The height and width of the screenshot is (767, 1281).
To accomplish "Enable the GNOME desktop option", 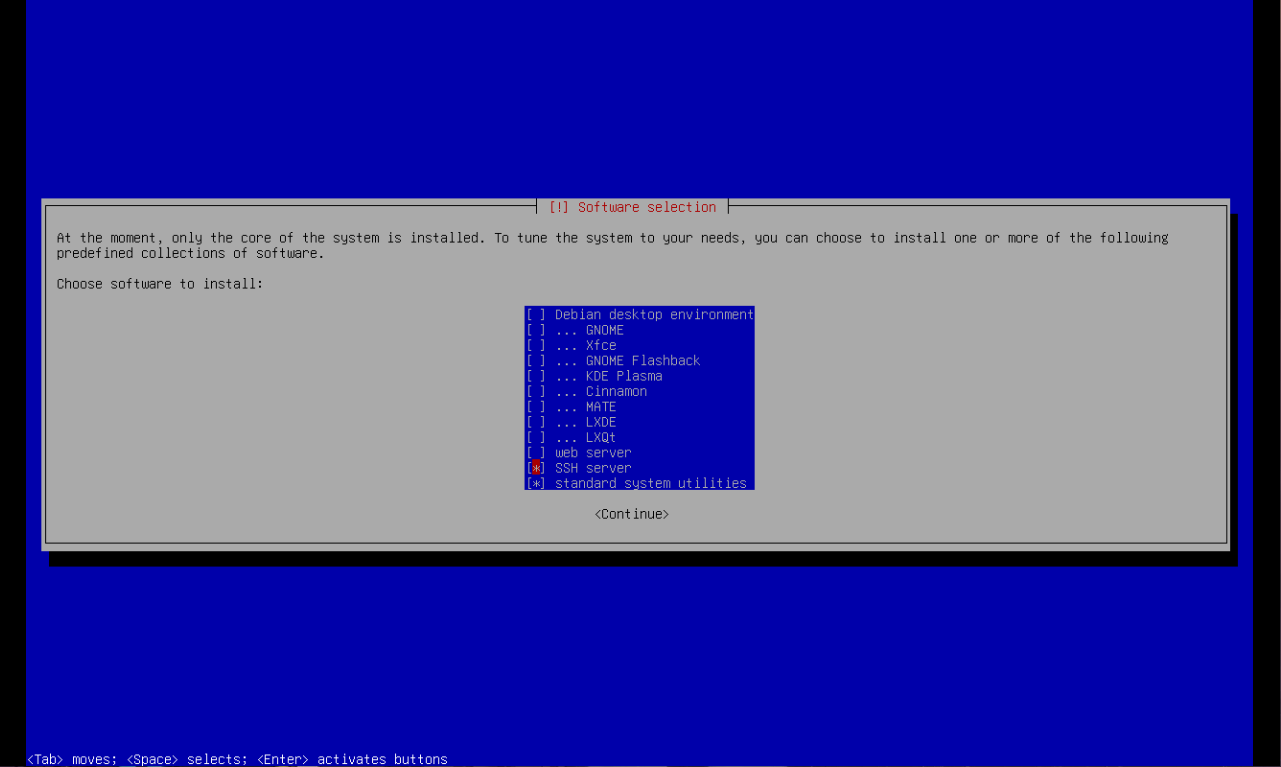I will [x=536, y=330].
